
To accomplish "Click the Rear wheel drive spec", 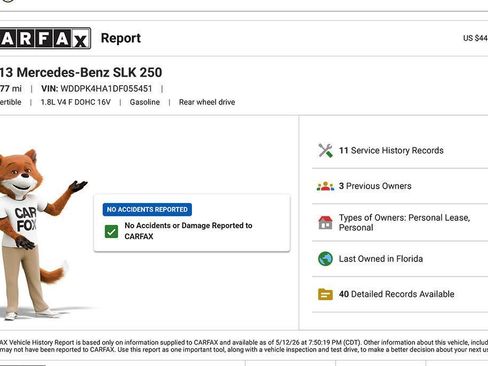I will pos(207,102).
